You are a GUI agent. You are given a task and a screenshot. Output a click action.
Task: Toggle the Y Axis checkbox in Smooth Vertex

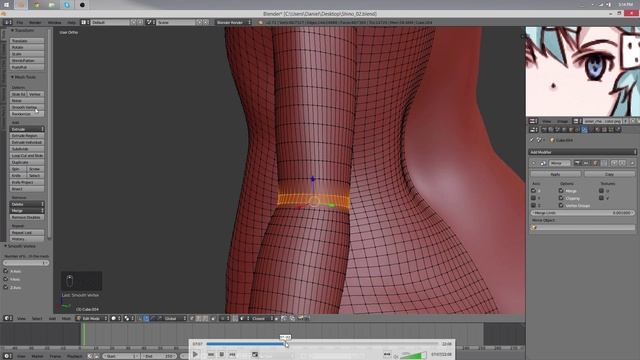[x=6, y=279]
